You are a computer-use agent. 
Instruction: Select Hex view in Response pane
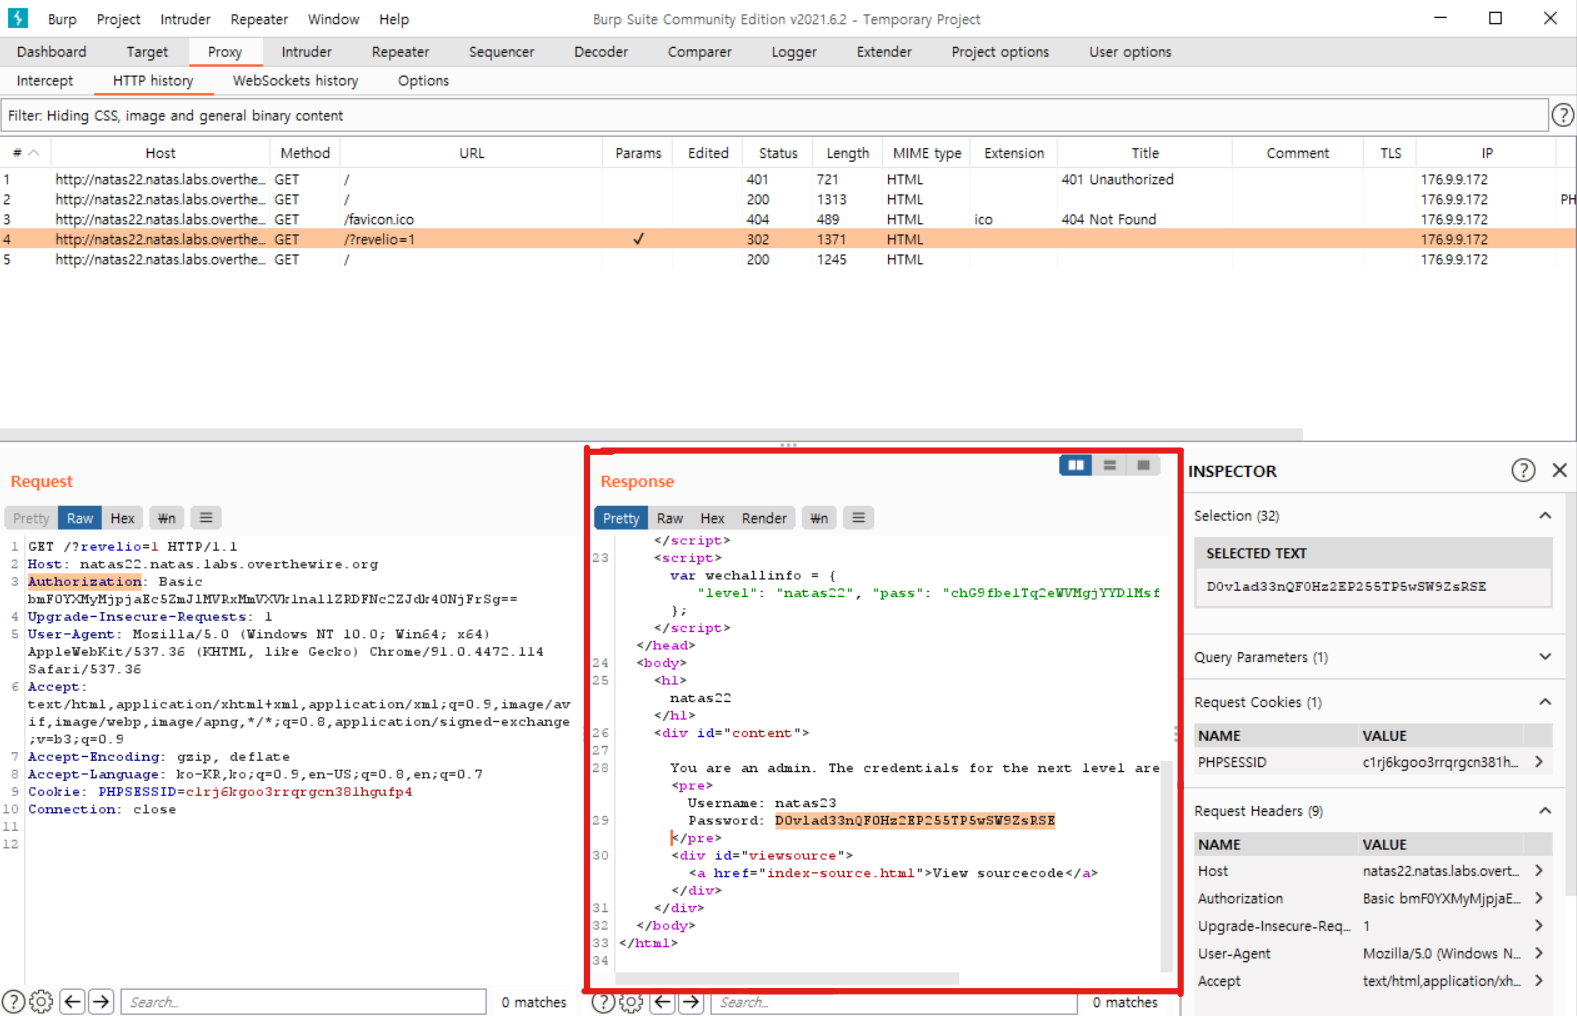tap(712, 518)
